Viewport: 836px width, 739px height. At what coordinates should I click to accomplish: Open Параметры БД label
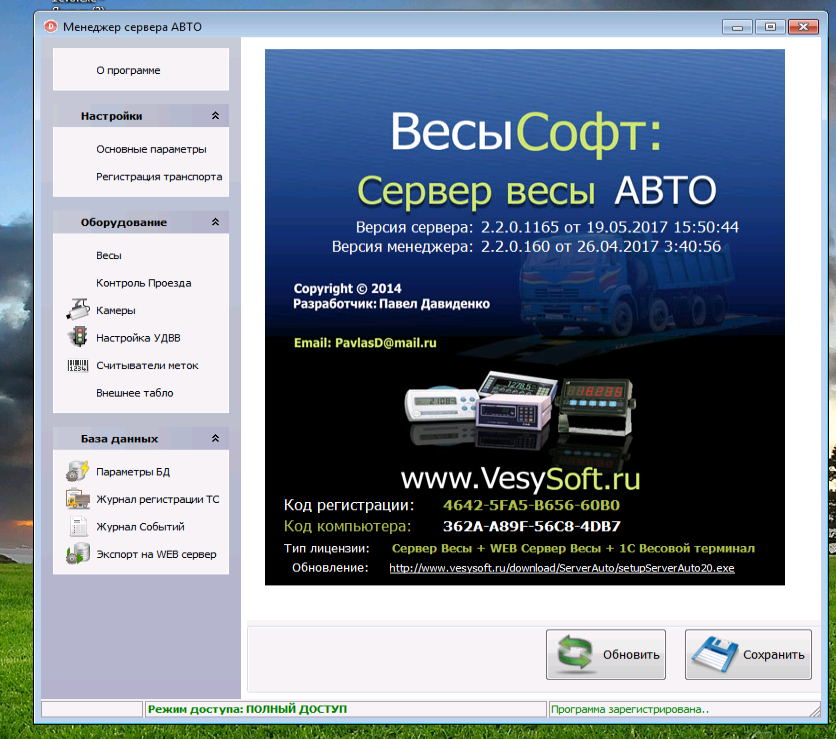click(133, 472)
